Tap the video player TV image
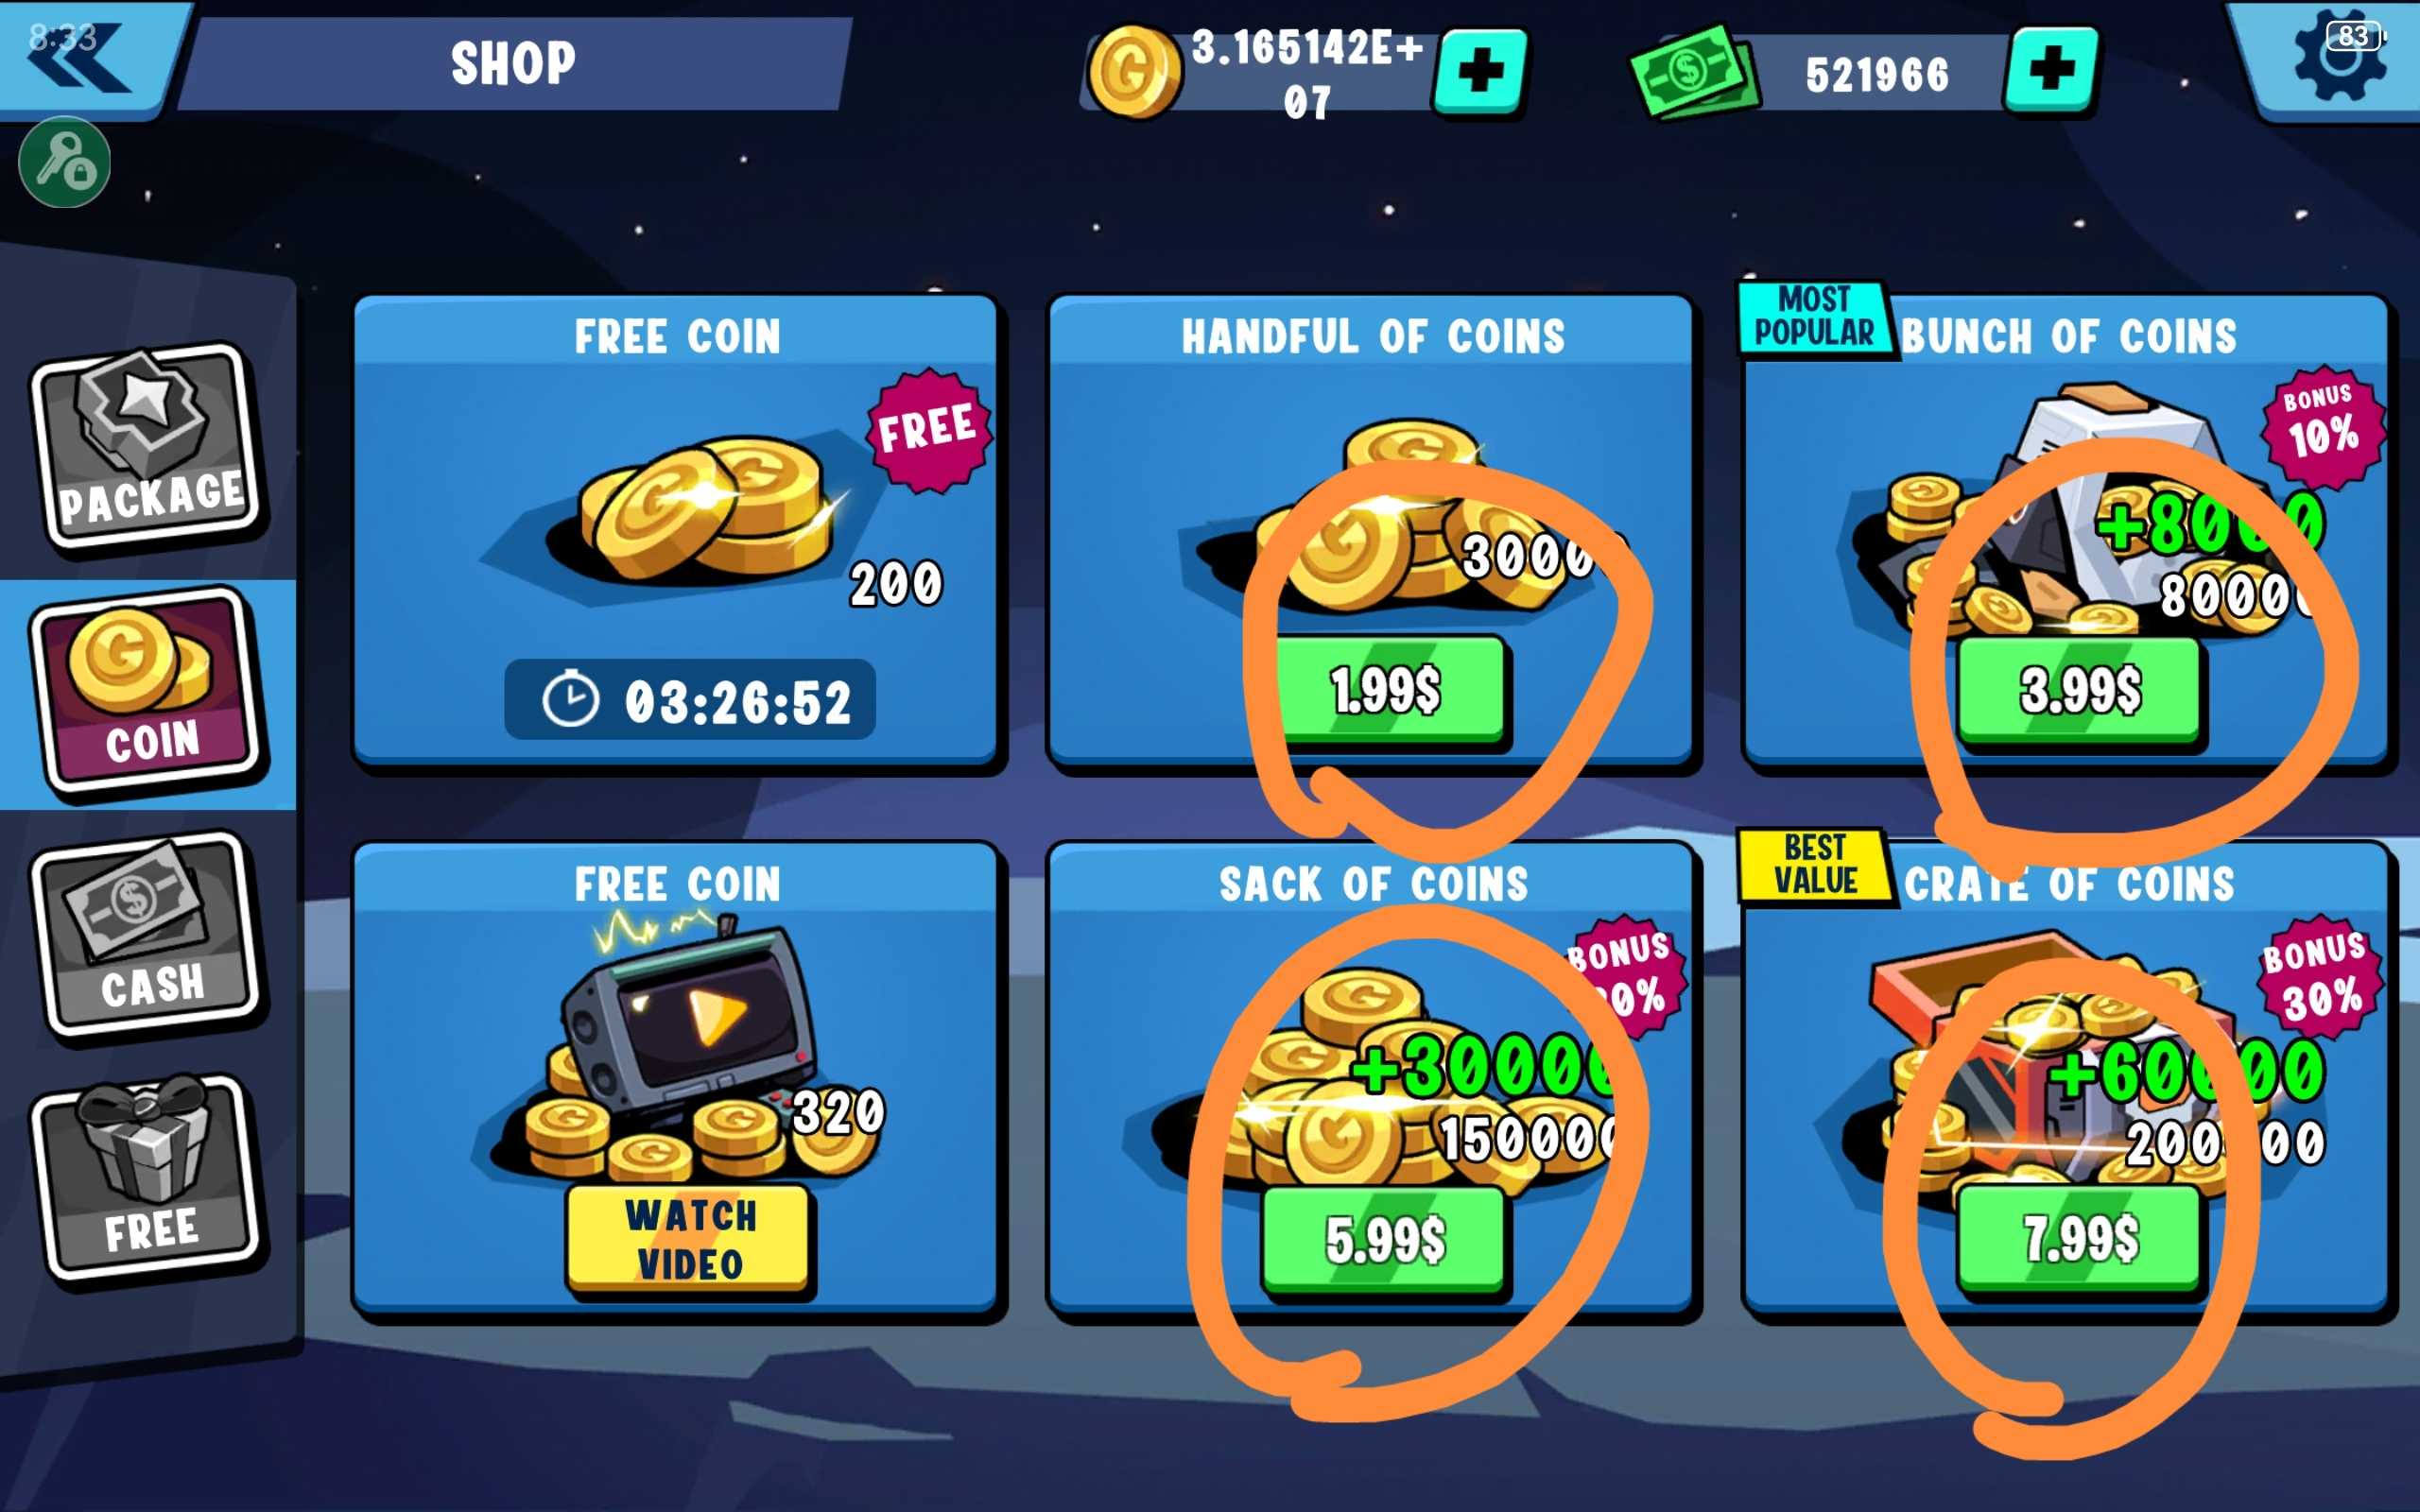 (690, 1015)
